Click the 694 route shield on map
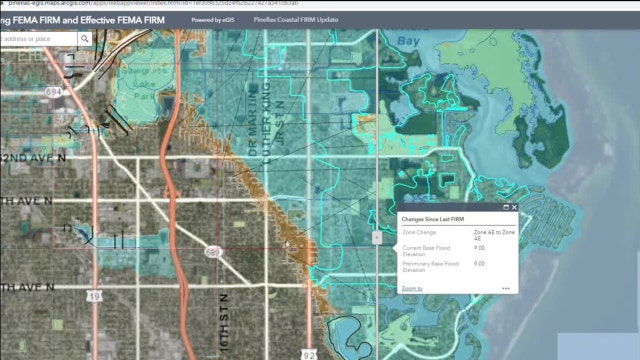Viewport: 640px width, 360px height. (53, 92)
